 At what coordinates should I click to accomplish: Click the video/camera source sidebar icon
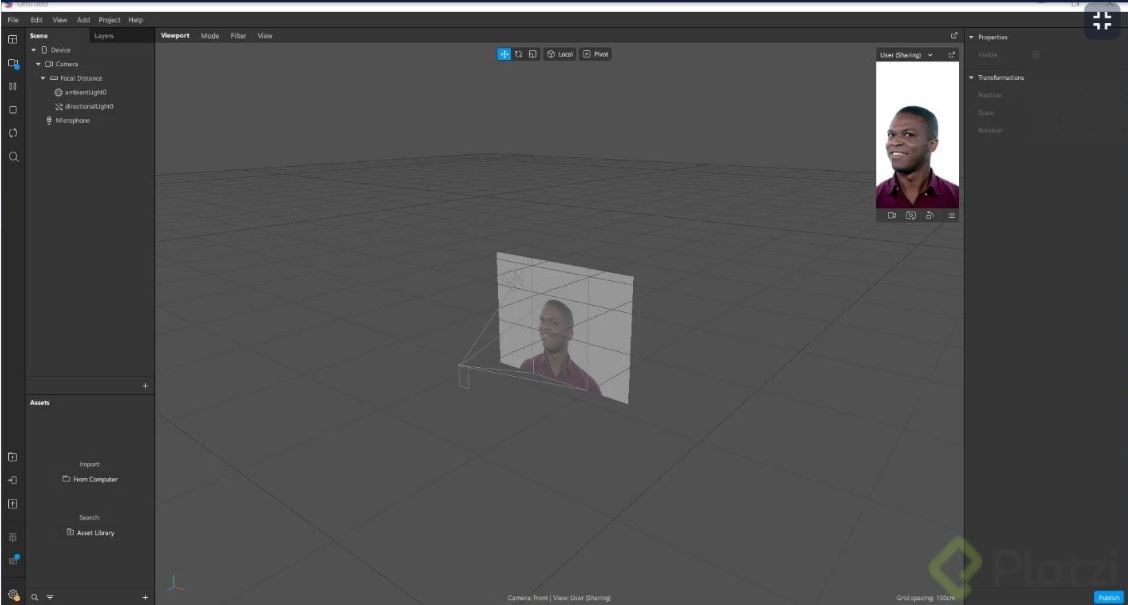pyautogui.click(x=13, y=63)
